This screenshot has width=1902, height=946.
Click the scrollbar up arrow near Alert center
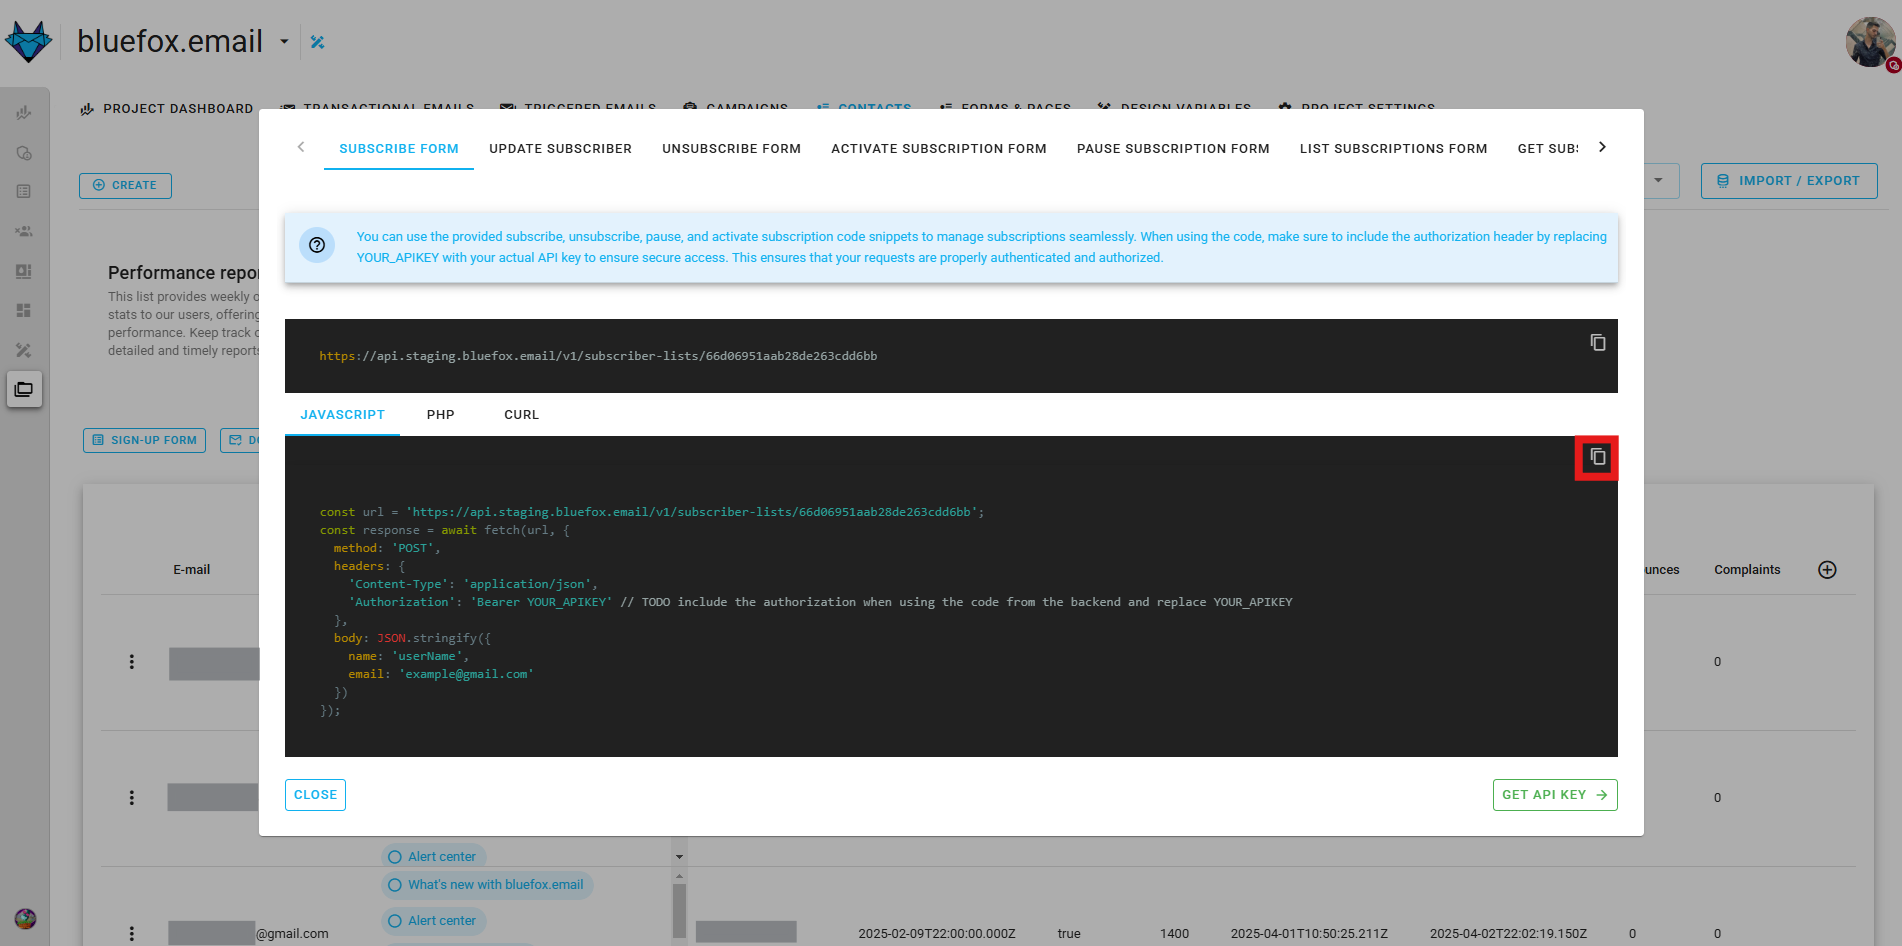(x=679, y=876)
